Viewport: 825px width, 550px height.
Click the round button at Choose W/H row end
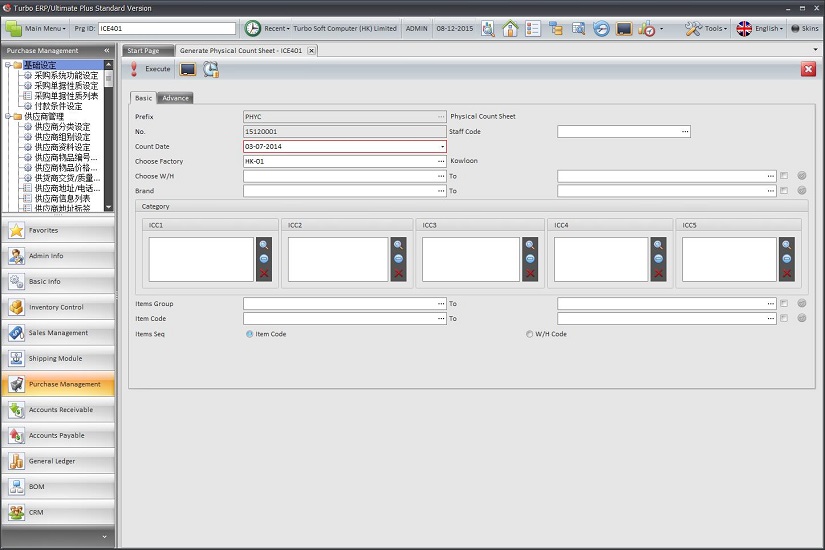(x=802, y=176)
